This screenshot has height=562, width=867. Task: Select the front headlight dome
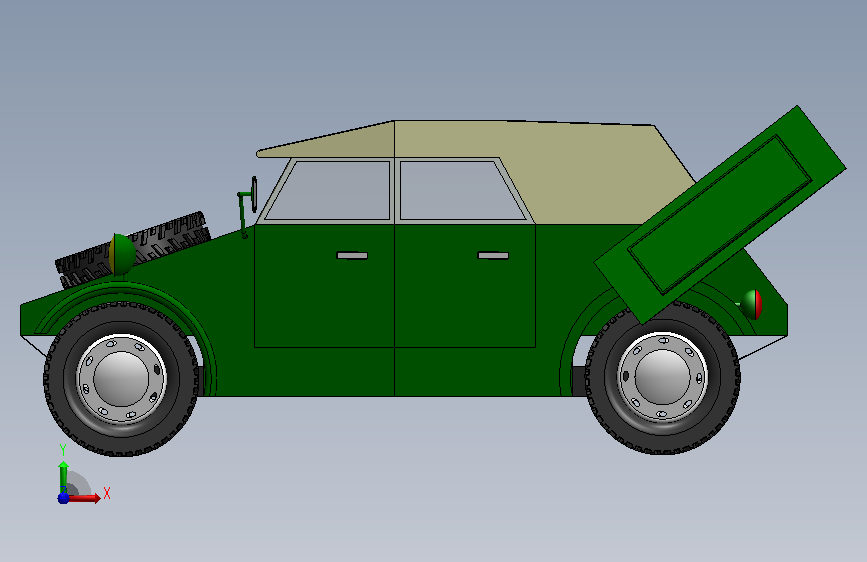[122, 254]
